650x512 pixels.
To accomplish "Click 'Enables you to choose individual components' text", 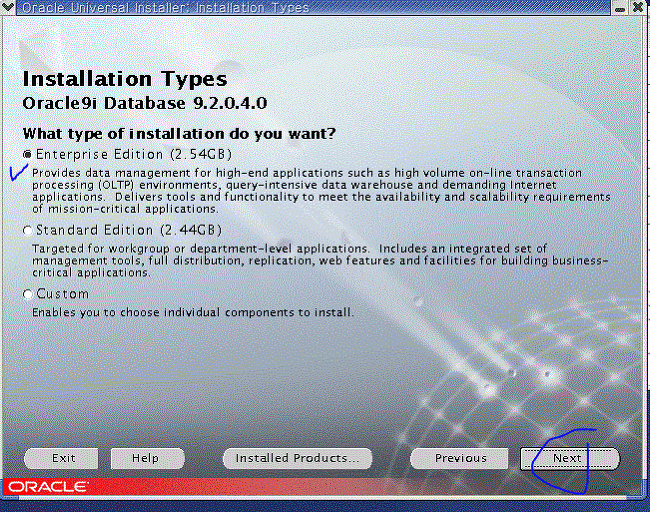I will click(193, 312).
